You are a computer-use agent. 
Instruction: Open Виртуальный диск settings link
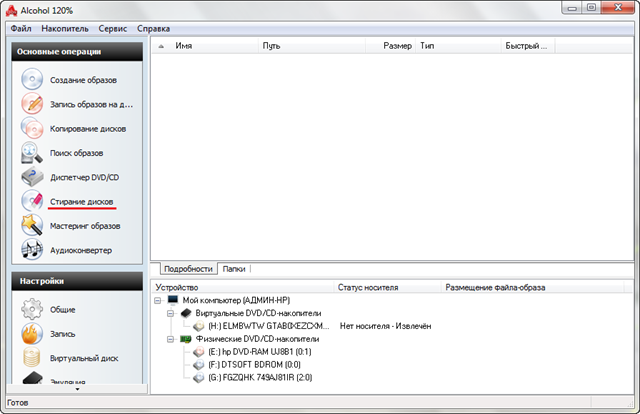(84, 358)
